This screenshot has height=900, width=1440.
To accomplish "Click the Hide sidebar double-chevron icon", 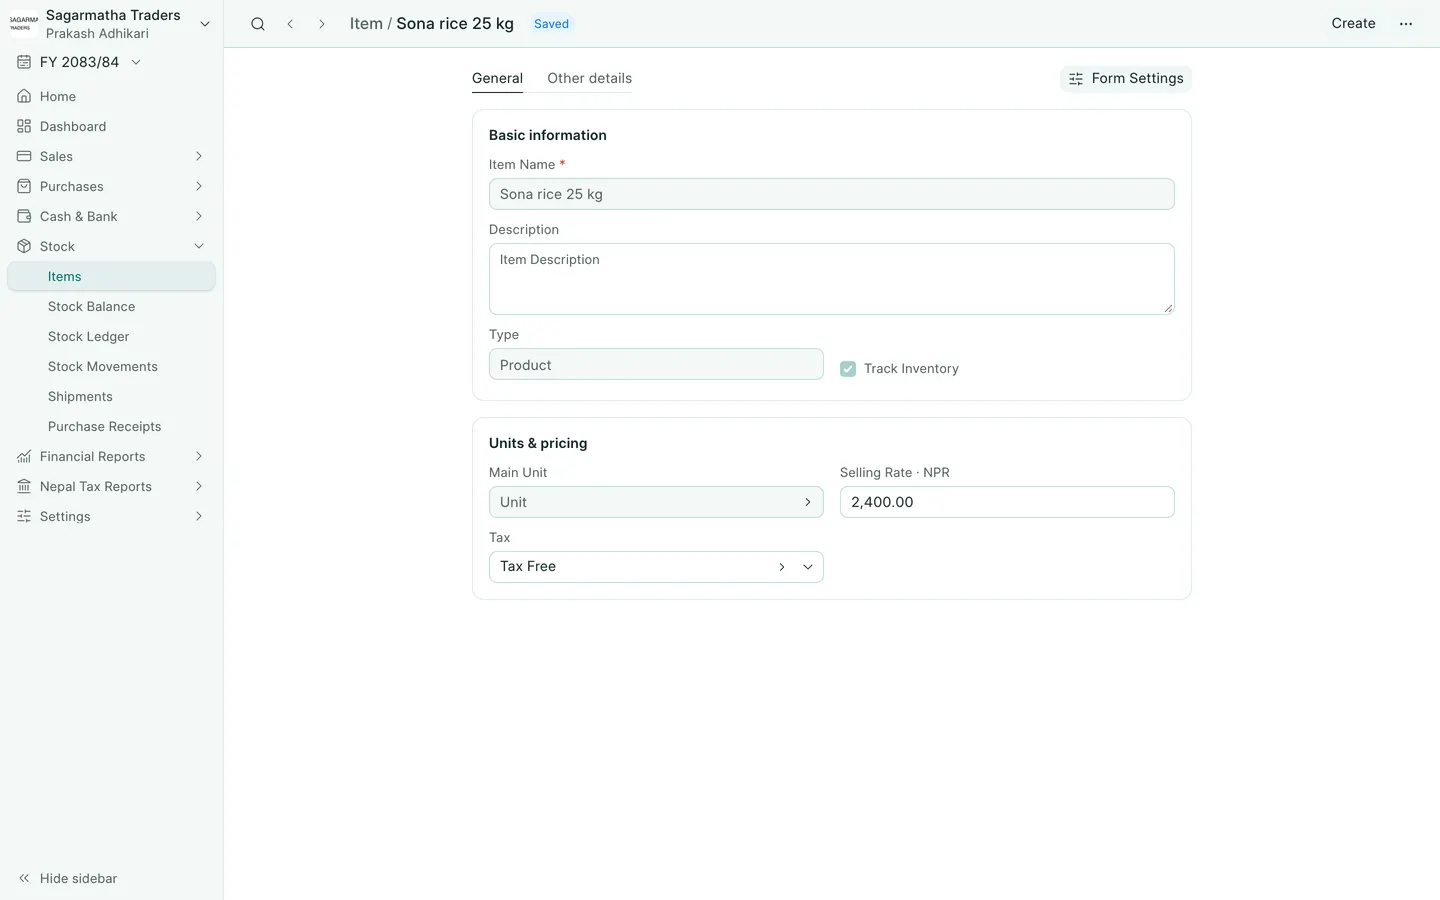I will 24,878.
